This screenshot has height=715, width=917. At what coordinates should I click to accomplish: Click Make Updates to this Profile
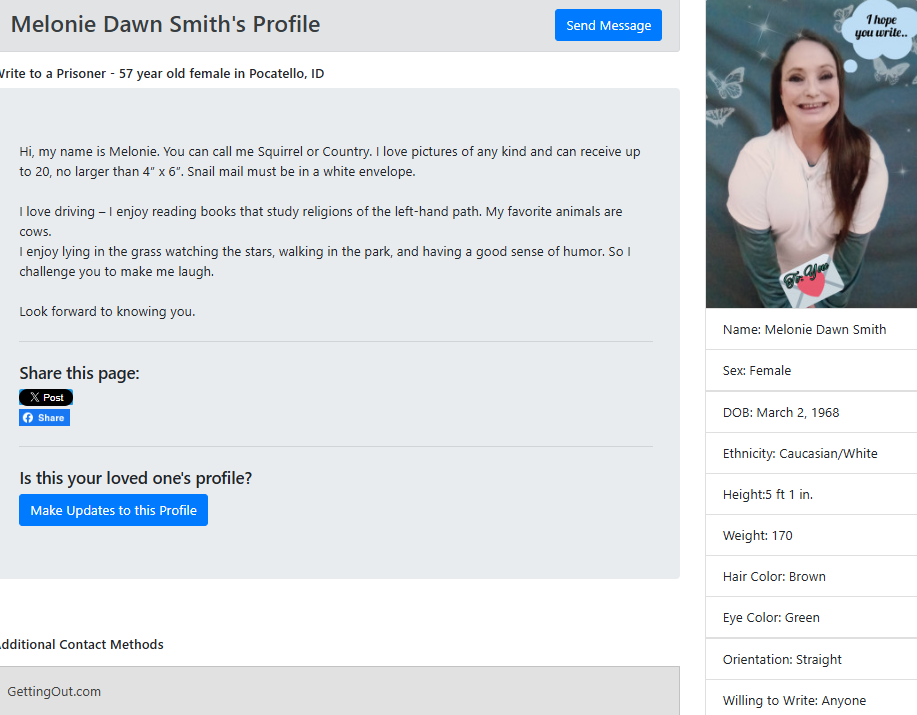pyautogui.click(x=113, y=510)
